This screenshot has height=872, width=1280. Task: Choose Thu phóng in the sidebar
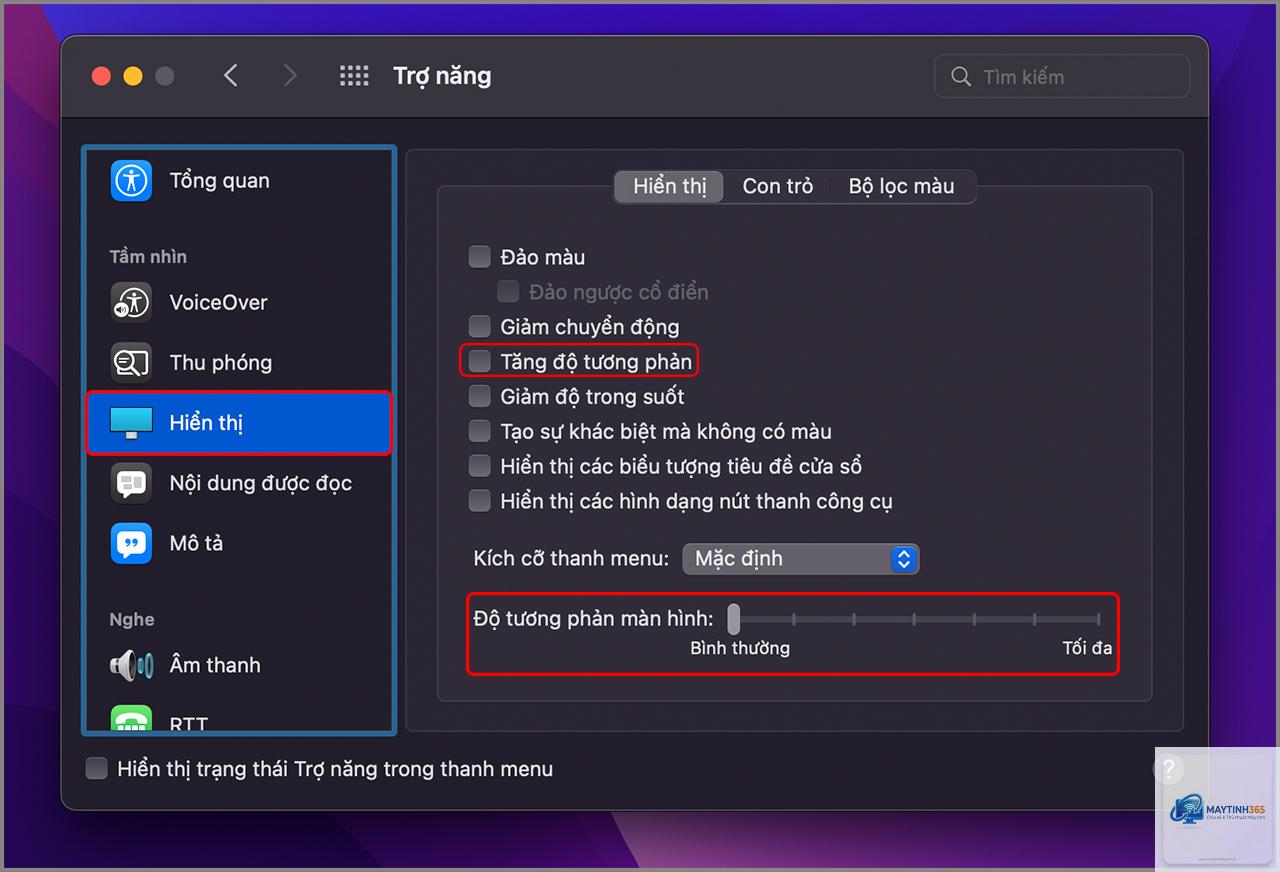221,363
